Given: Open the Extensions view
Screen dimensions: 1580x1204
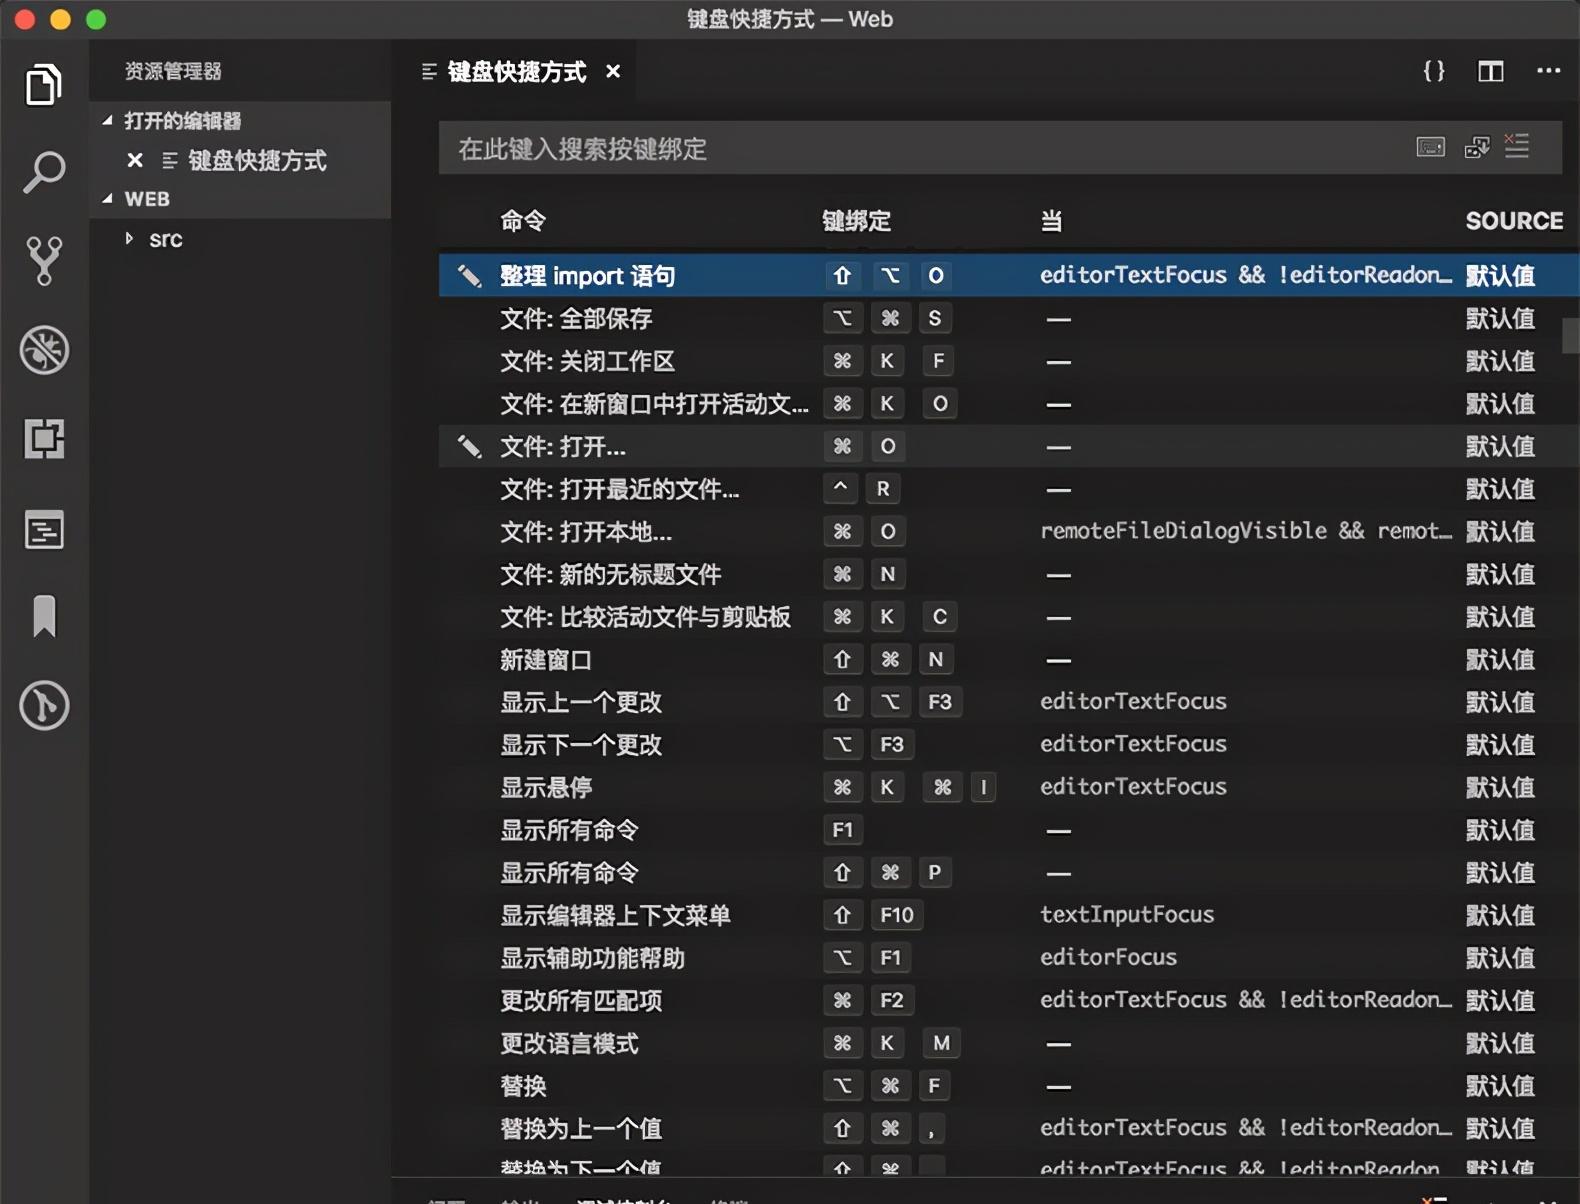Looking at the screenshot, I should [44, 438].
